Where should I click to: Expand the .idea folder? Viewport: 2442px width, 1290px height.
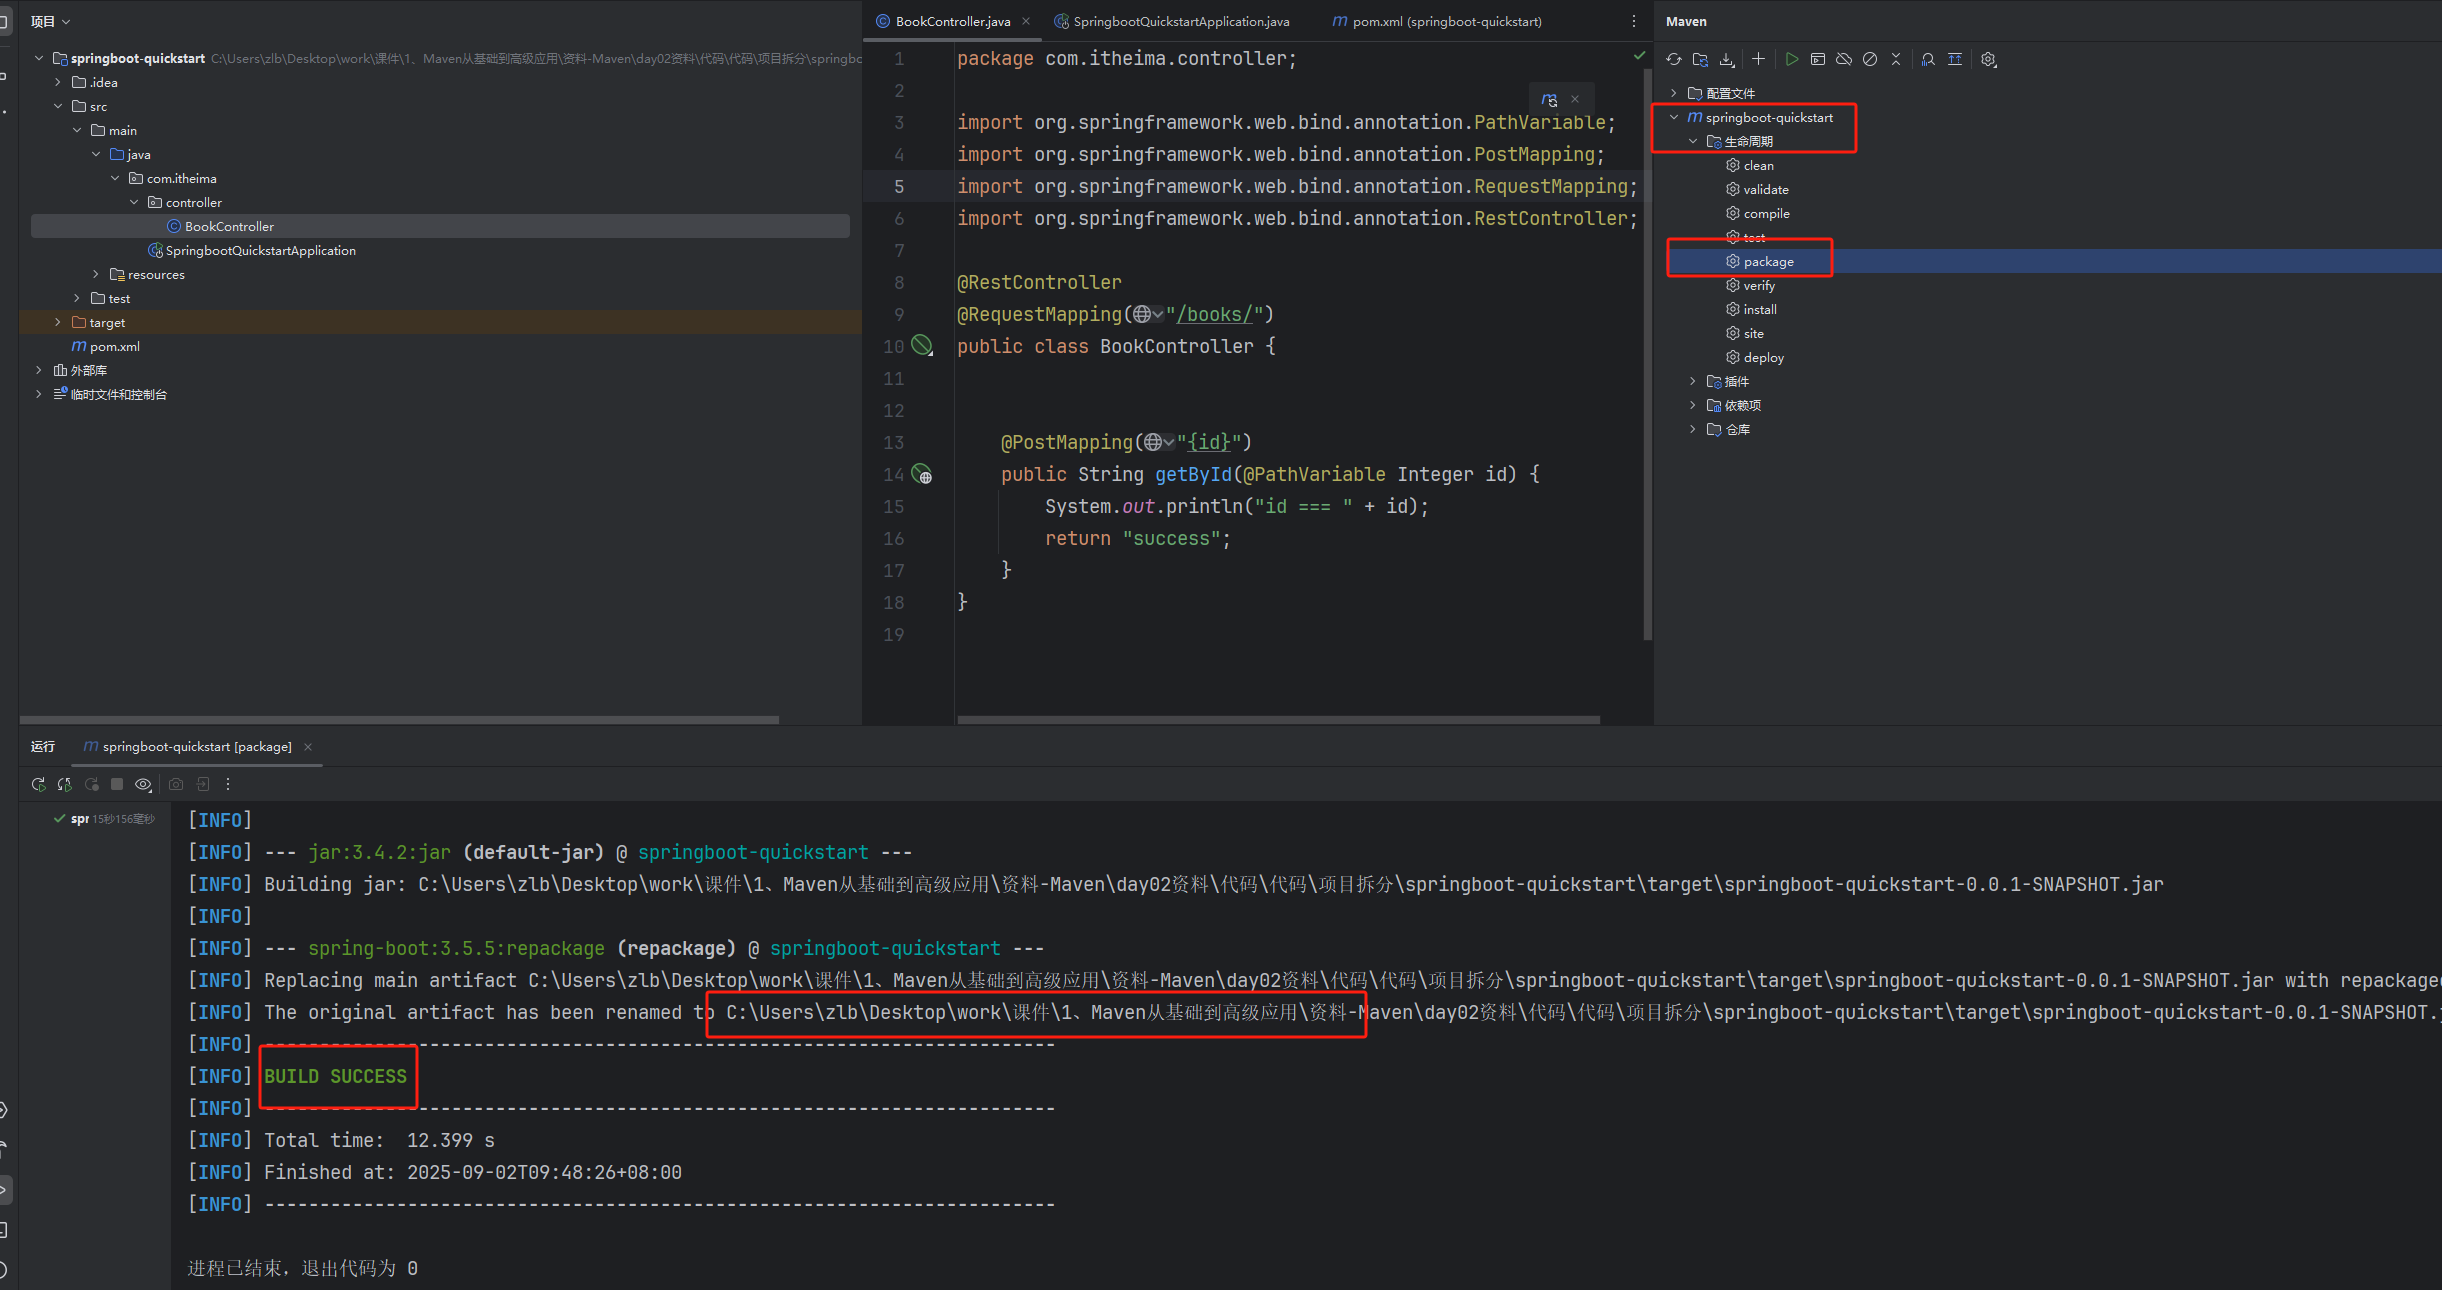58,82
